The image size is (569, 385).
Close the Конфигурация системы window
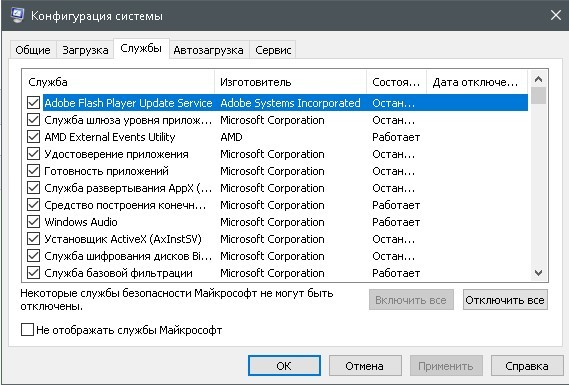point(556,15)
